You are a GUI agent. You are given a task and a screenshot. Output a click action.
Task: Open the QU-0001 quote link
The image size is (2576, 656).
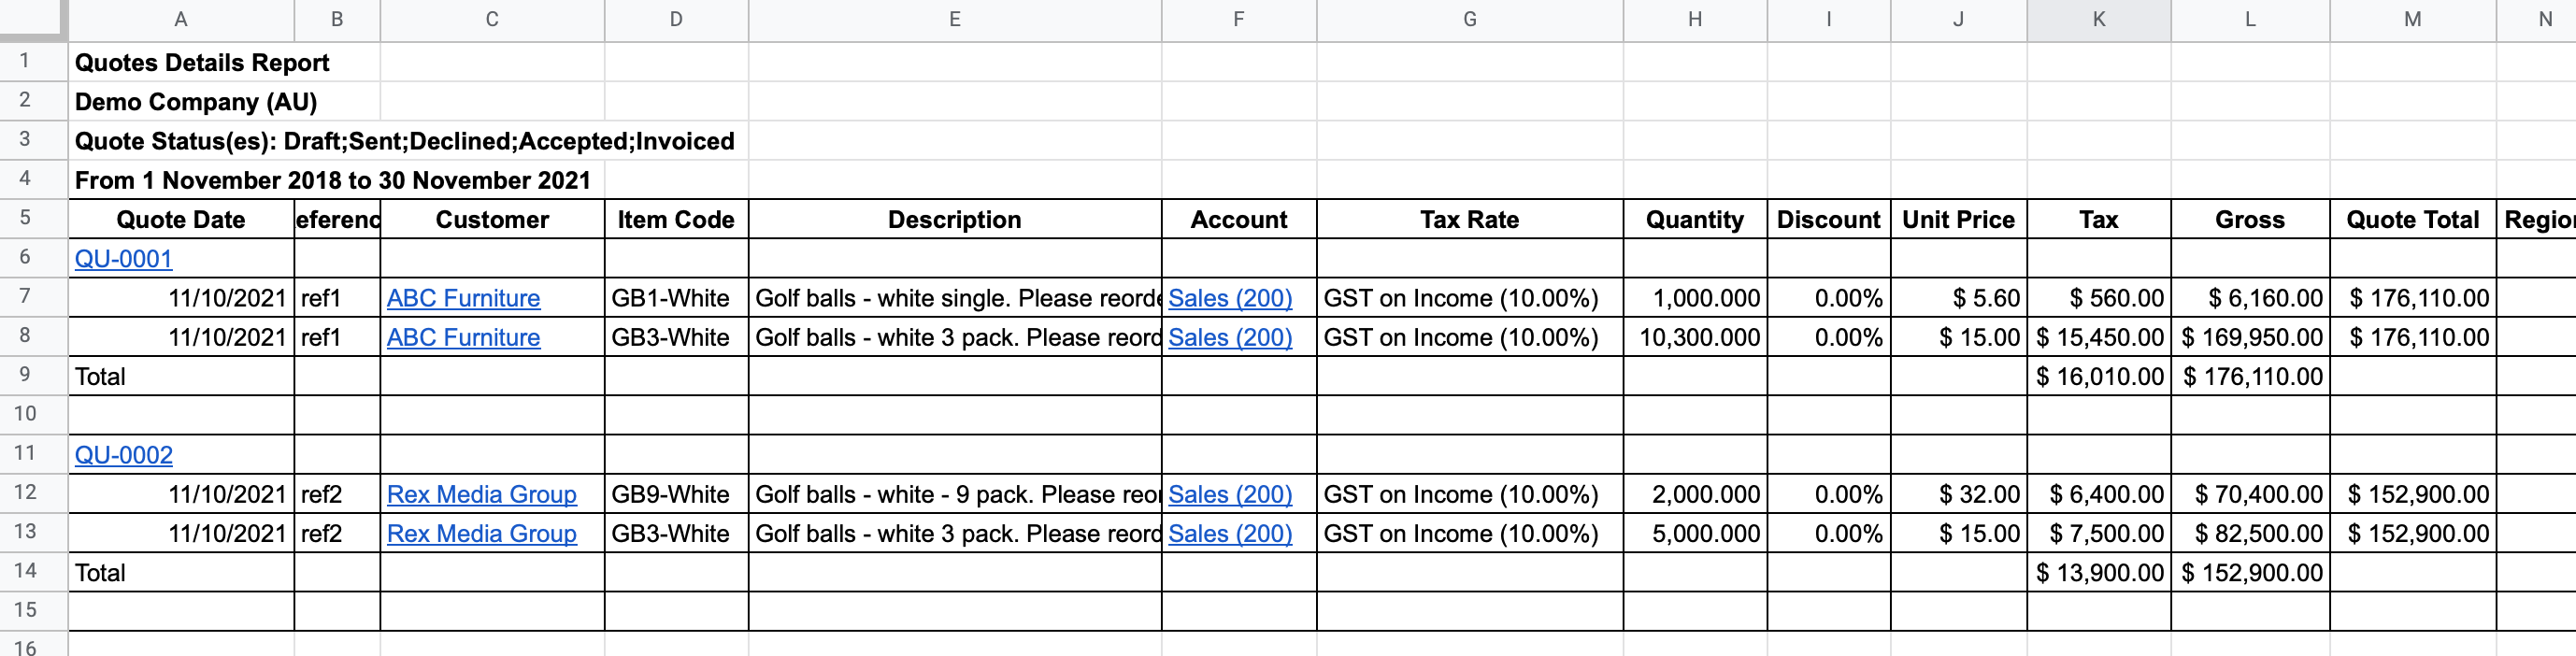pyautogui.click(x=123, y=259)
